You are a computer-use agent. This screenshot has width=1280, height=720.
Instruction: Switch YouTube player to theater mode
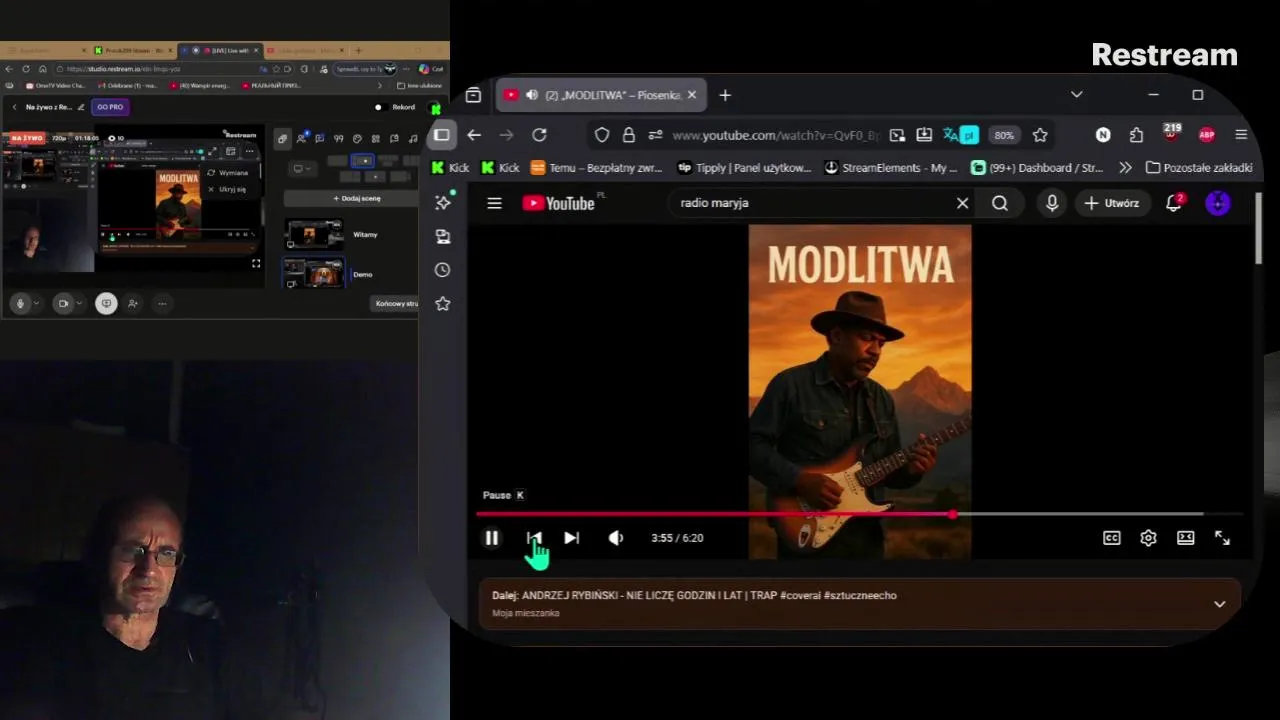click(1185, 538)
